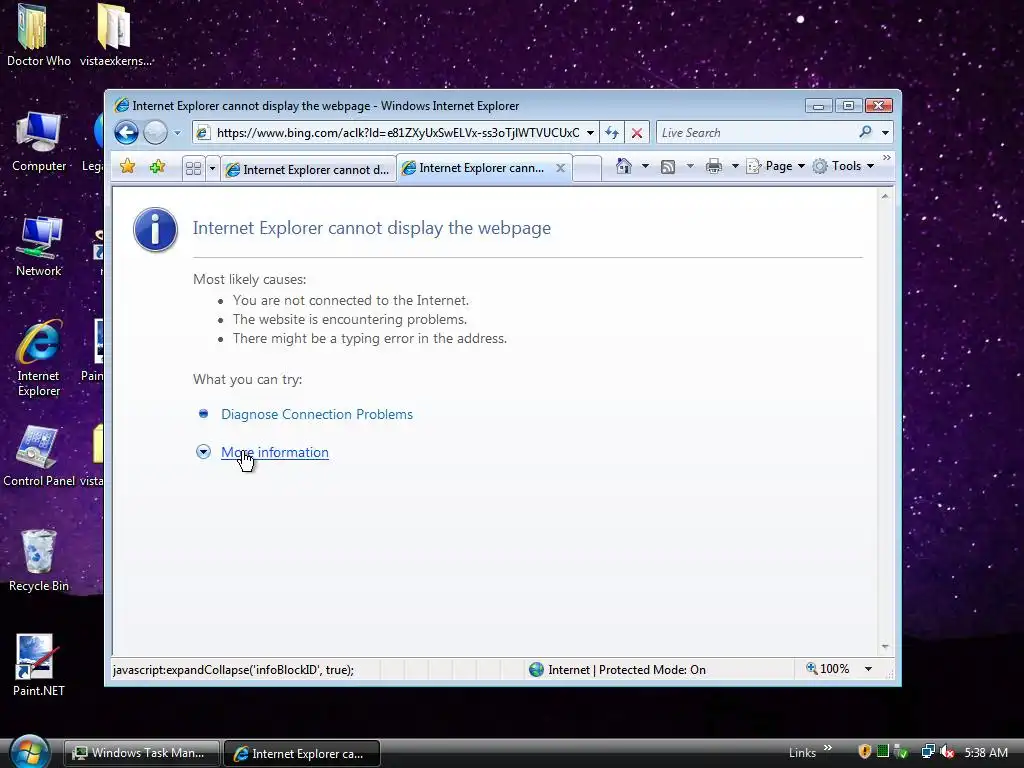This screenshot has width=1024, height=768.
Task: Select the Computer desktop icon
Action: tap(39, 141)
